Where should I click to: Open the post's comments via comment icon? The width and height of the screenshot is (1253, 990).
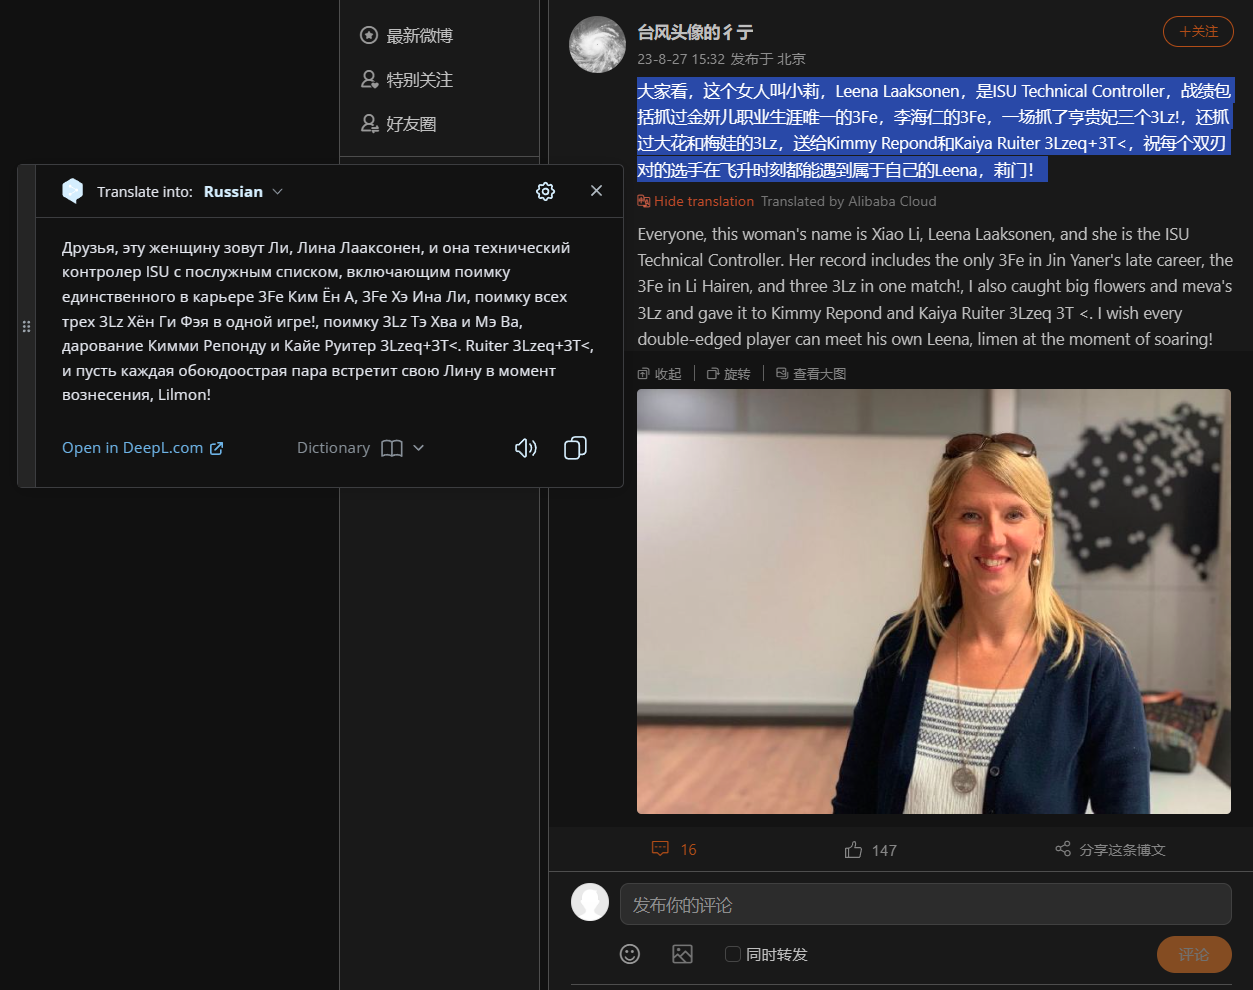[660, 849]
